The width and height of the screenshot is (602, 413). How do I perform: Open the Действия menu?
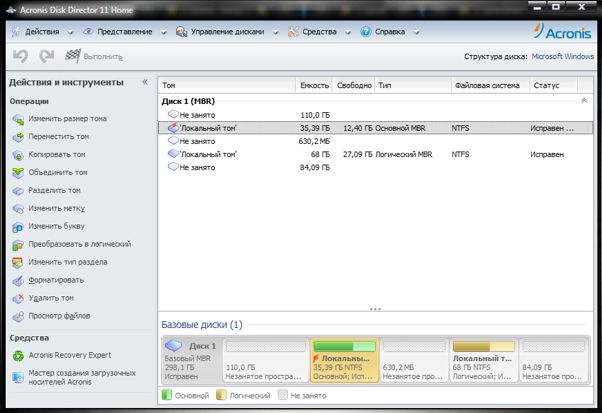[42, 32]
